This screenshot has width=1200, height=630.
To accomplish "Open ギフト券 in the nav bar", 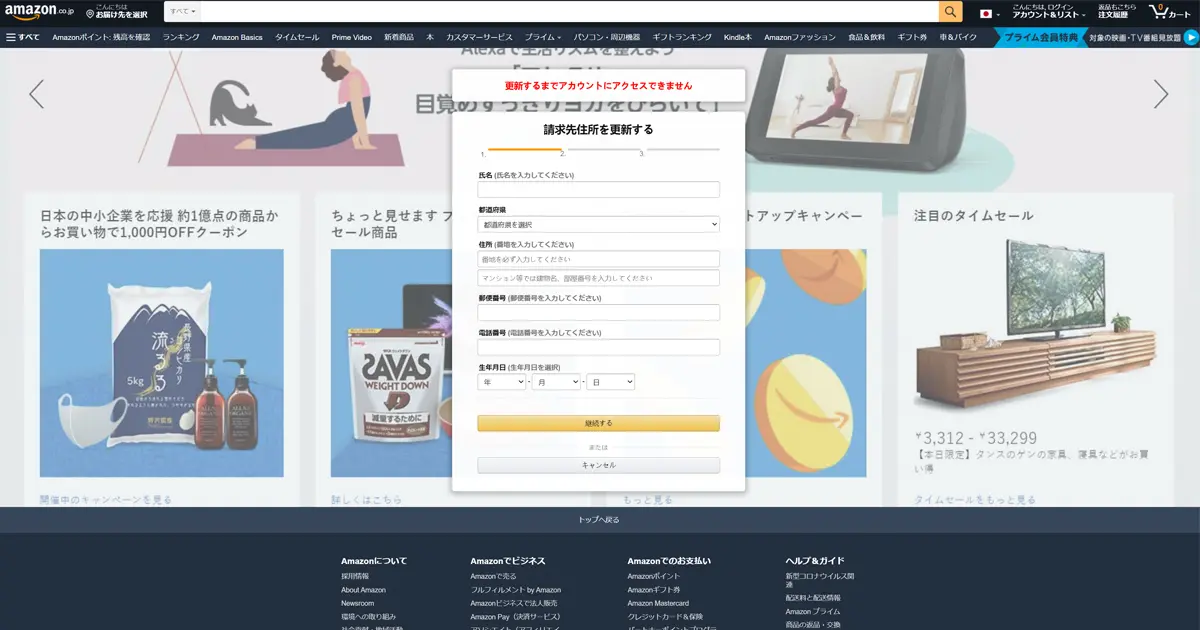I will click(912, 37).
